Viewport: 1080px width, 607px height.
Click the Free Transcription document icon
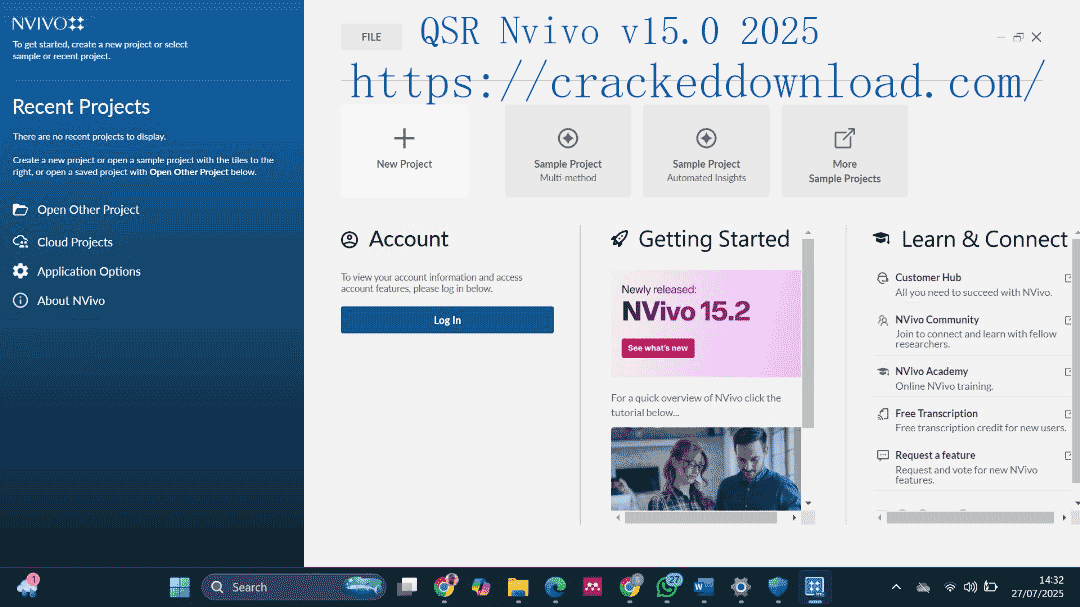[882, 414]
